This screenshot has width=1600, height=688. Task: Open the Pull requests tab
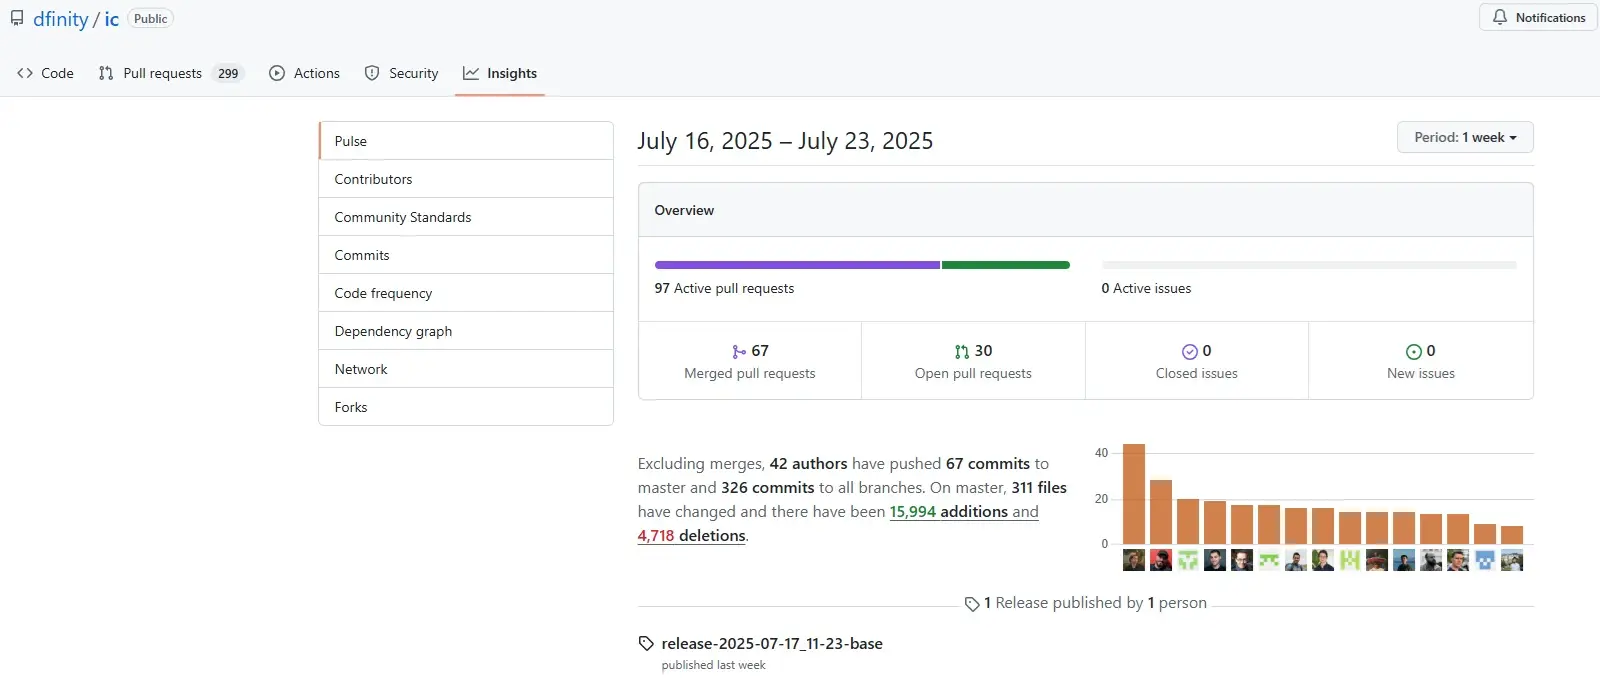tap(171, 73)
